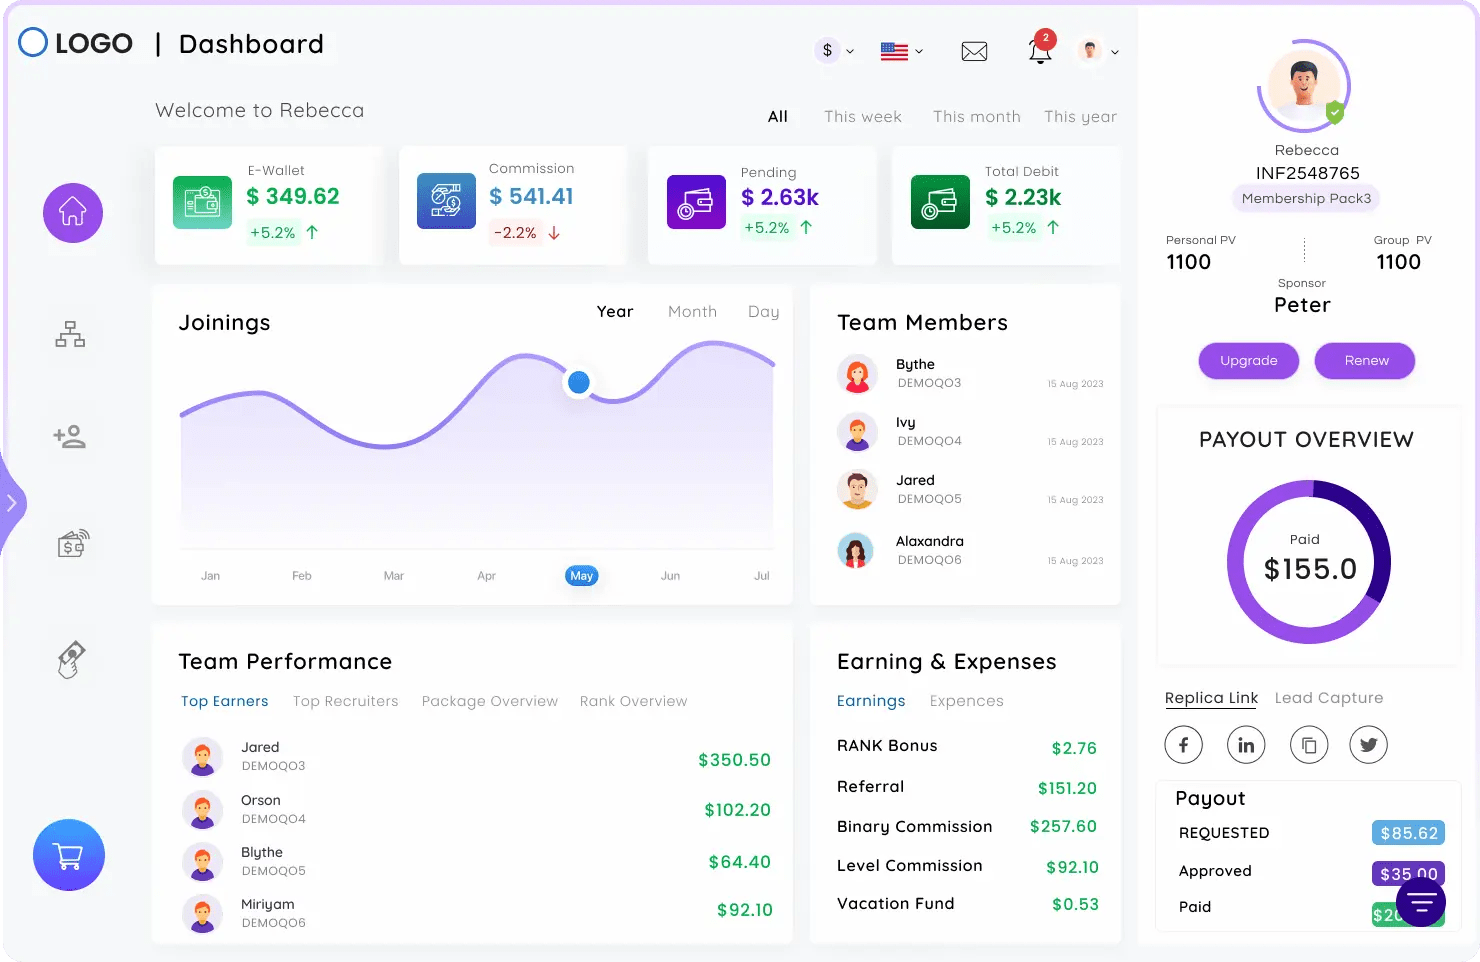Click the E-Wallet card icon

point(202,202)
